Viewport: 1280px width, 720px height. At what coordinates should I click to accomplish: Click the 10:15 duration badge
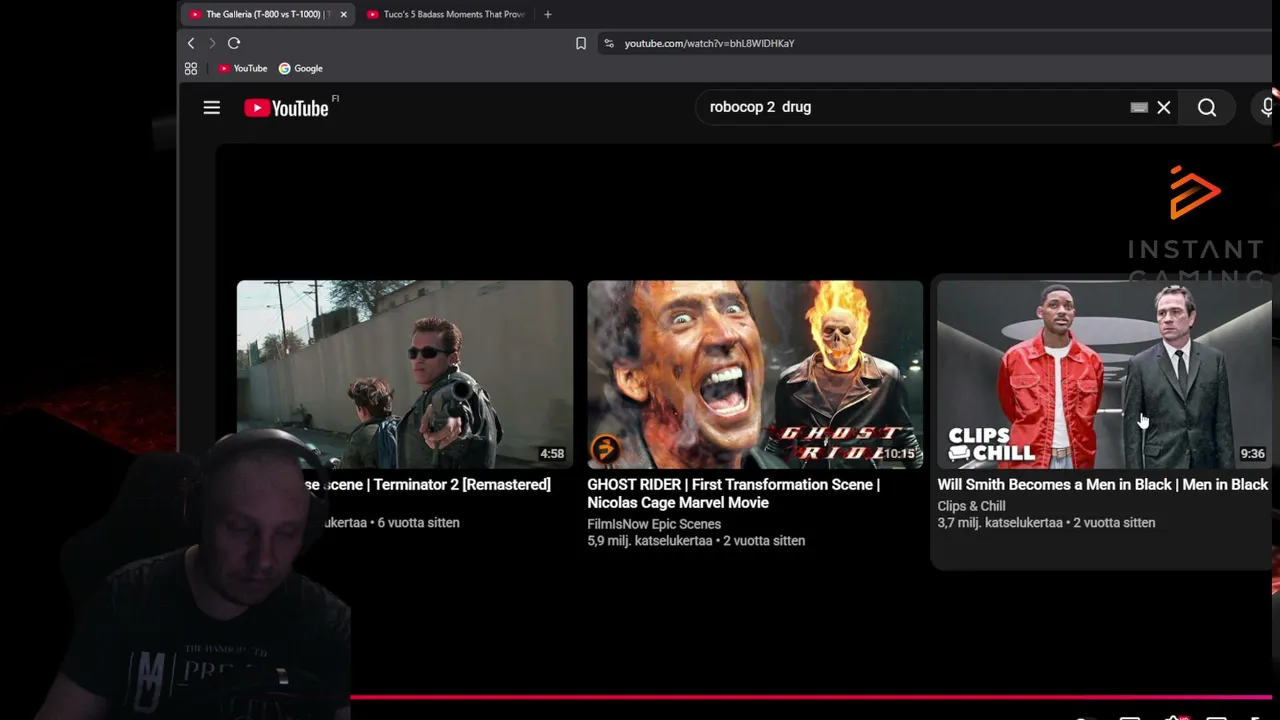coord(899,454)
